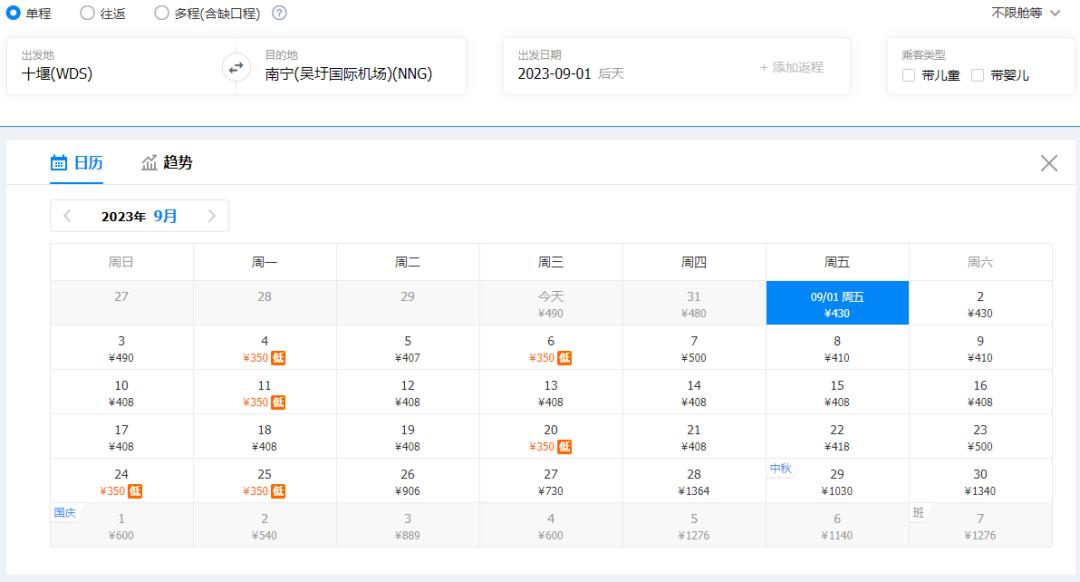Select the 单程 one-way radio button
This screenshot has height=582, width=1080.
click(x=14, y=13)
